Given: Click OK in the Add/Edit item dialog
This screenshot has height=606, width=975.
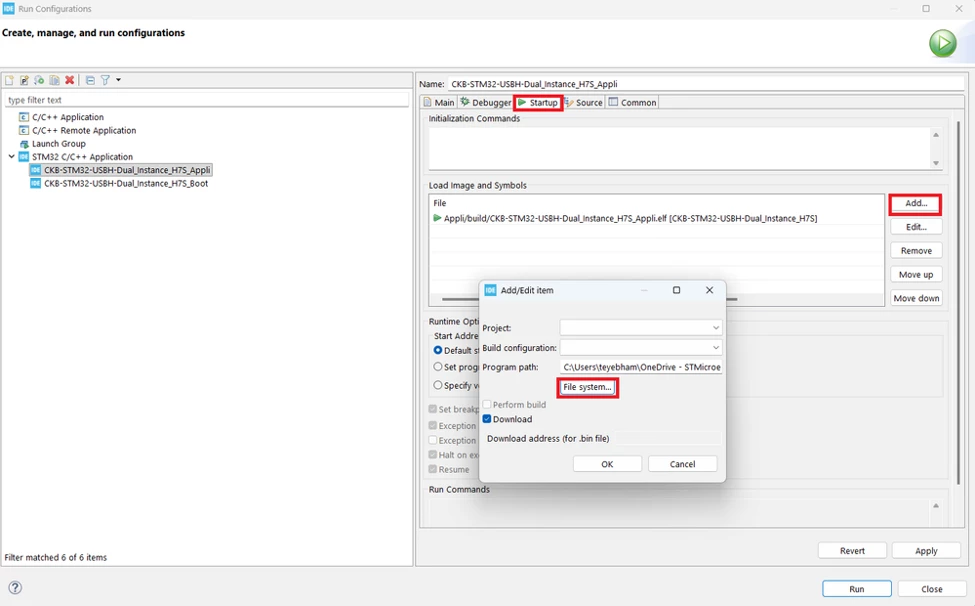Looking at the screenshot, I should click(x=608, y=464).
